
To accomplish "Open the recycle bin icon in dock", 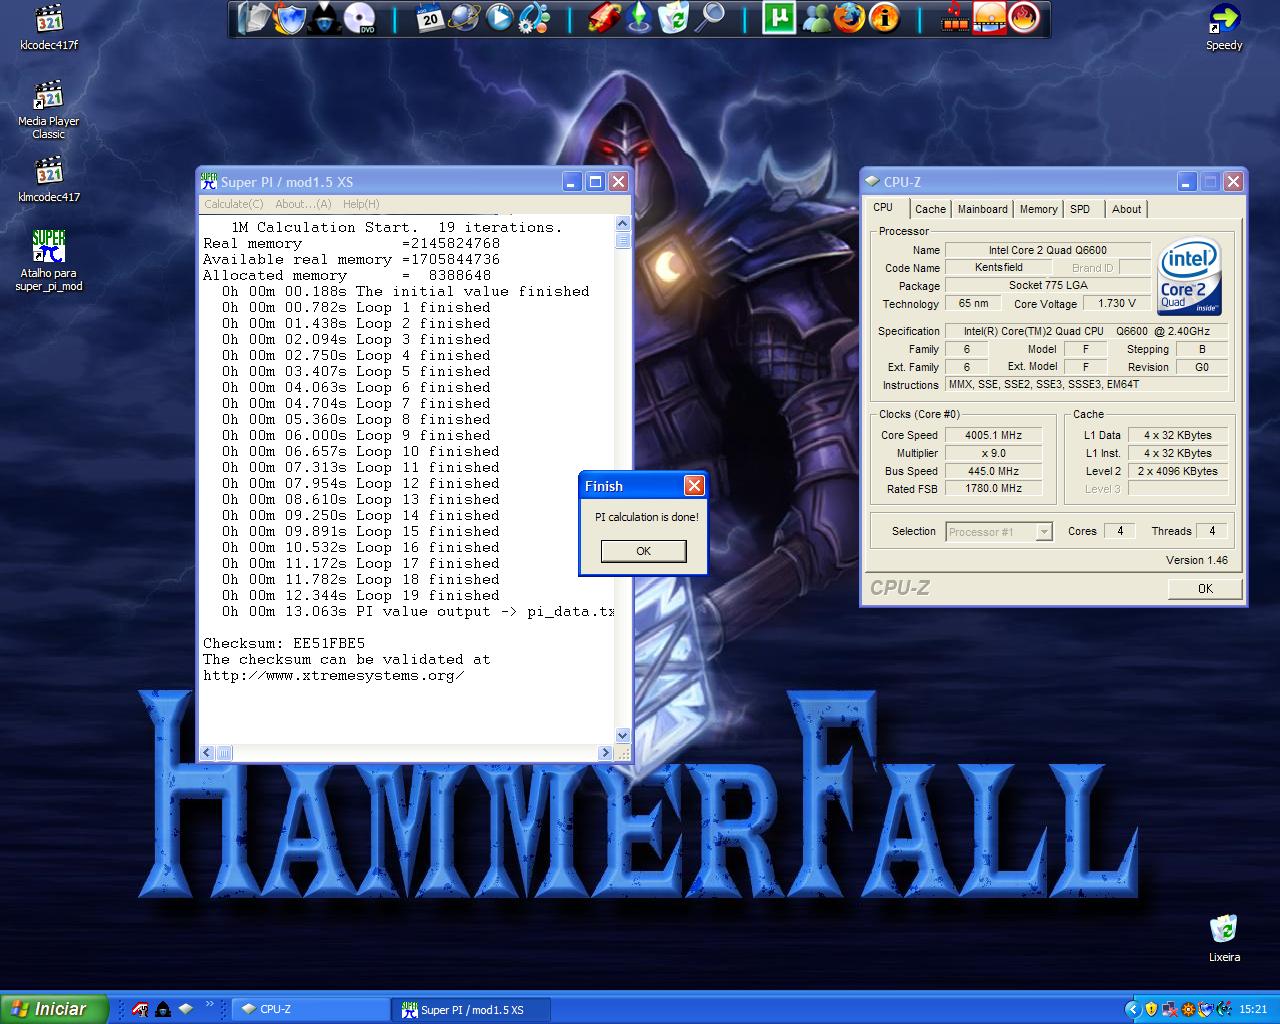I will coord(675,17).
